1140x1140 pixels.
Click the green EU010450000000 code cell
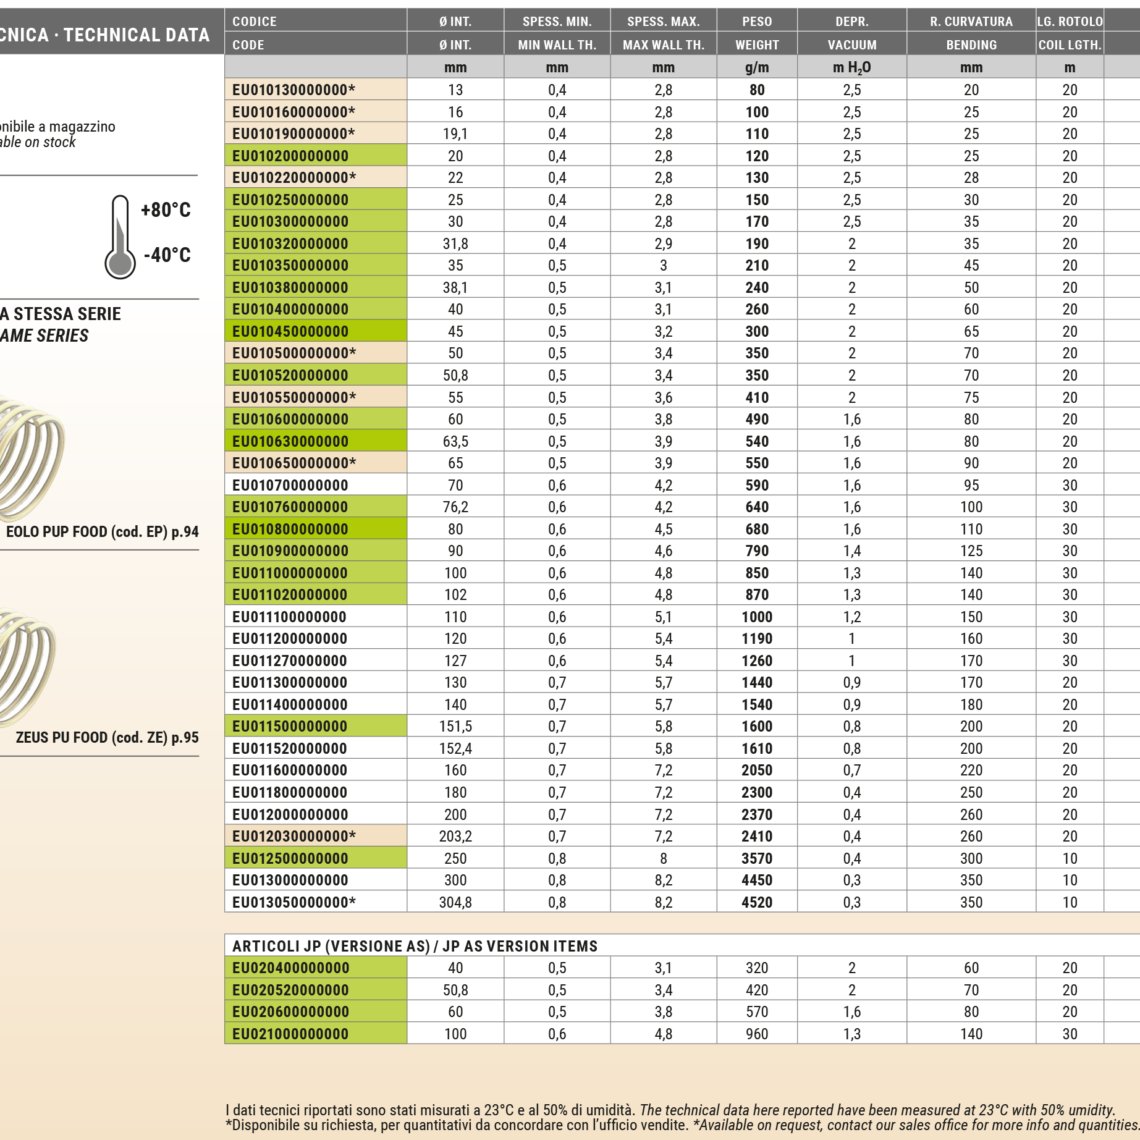click(290, 332)
